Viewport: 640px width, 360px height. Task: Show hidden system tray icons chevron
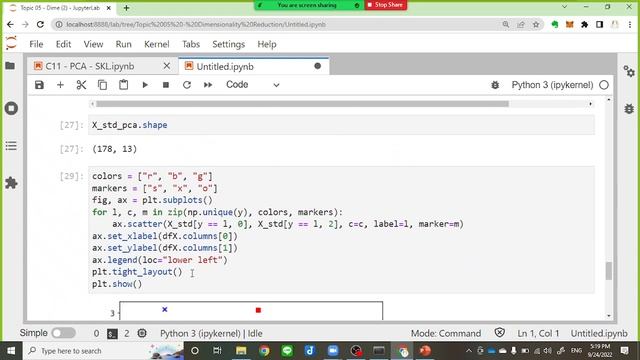click(x=469, y=351)
